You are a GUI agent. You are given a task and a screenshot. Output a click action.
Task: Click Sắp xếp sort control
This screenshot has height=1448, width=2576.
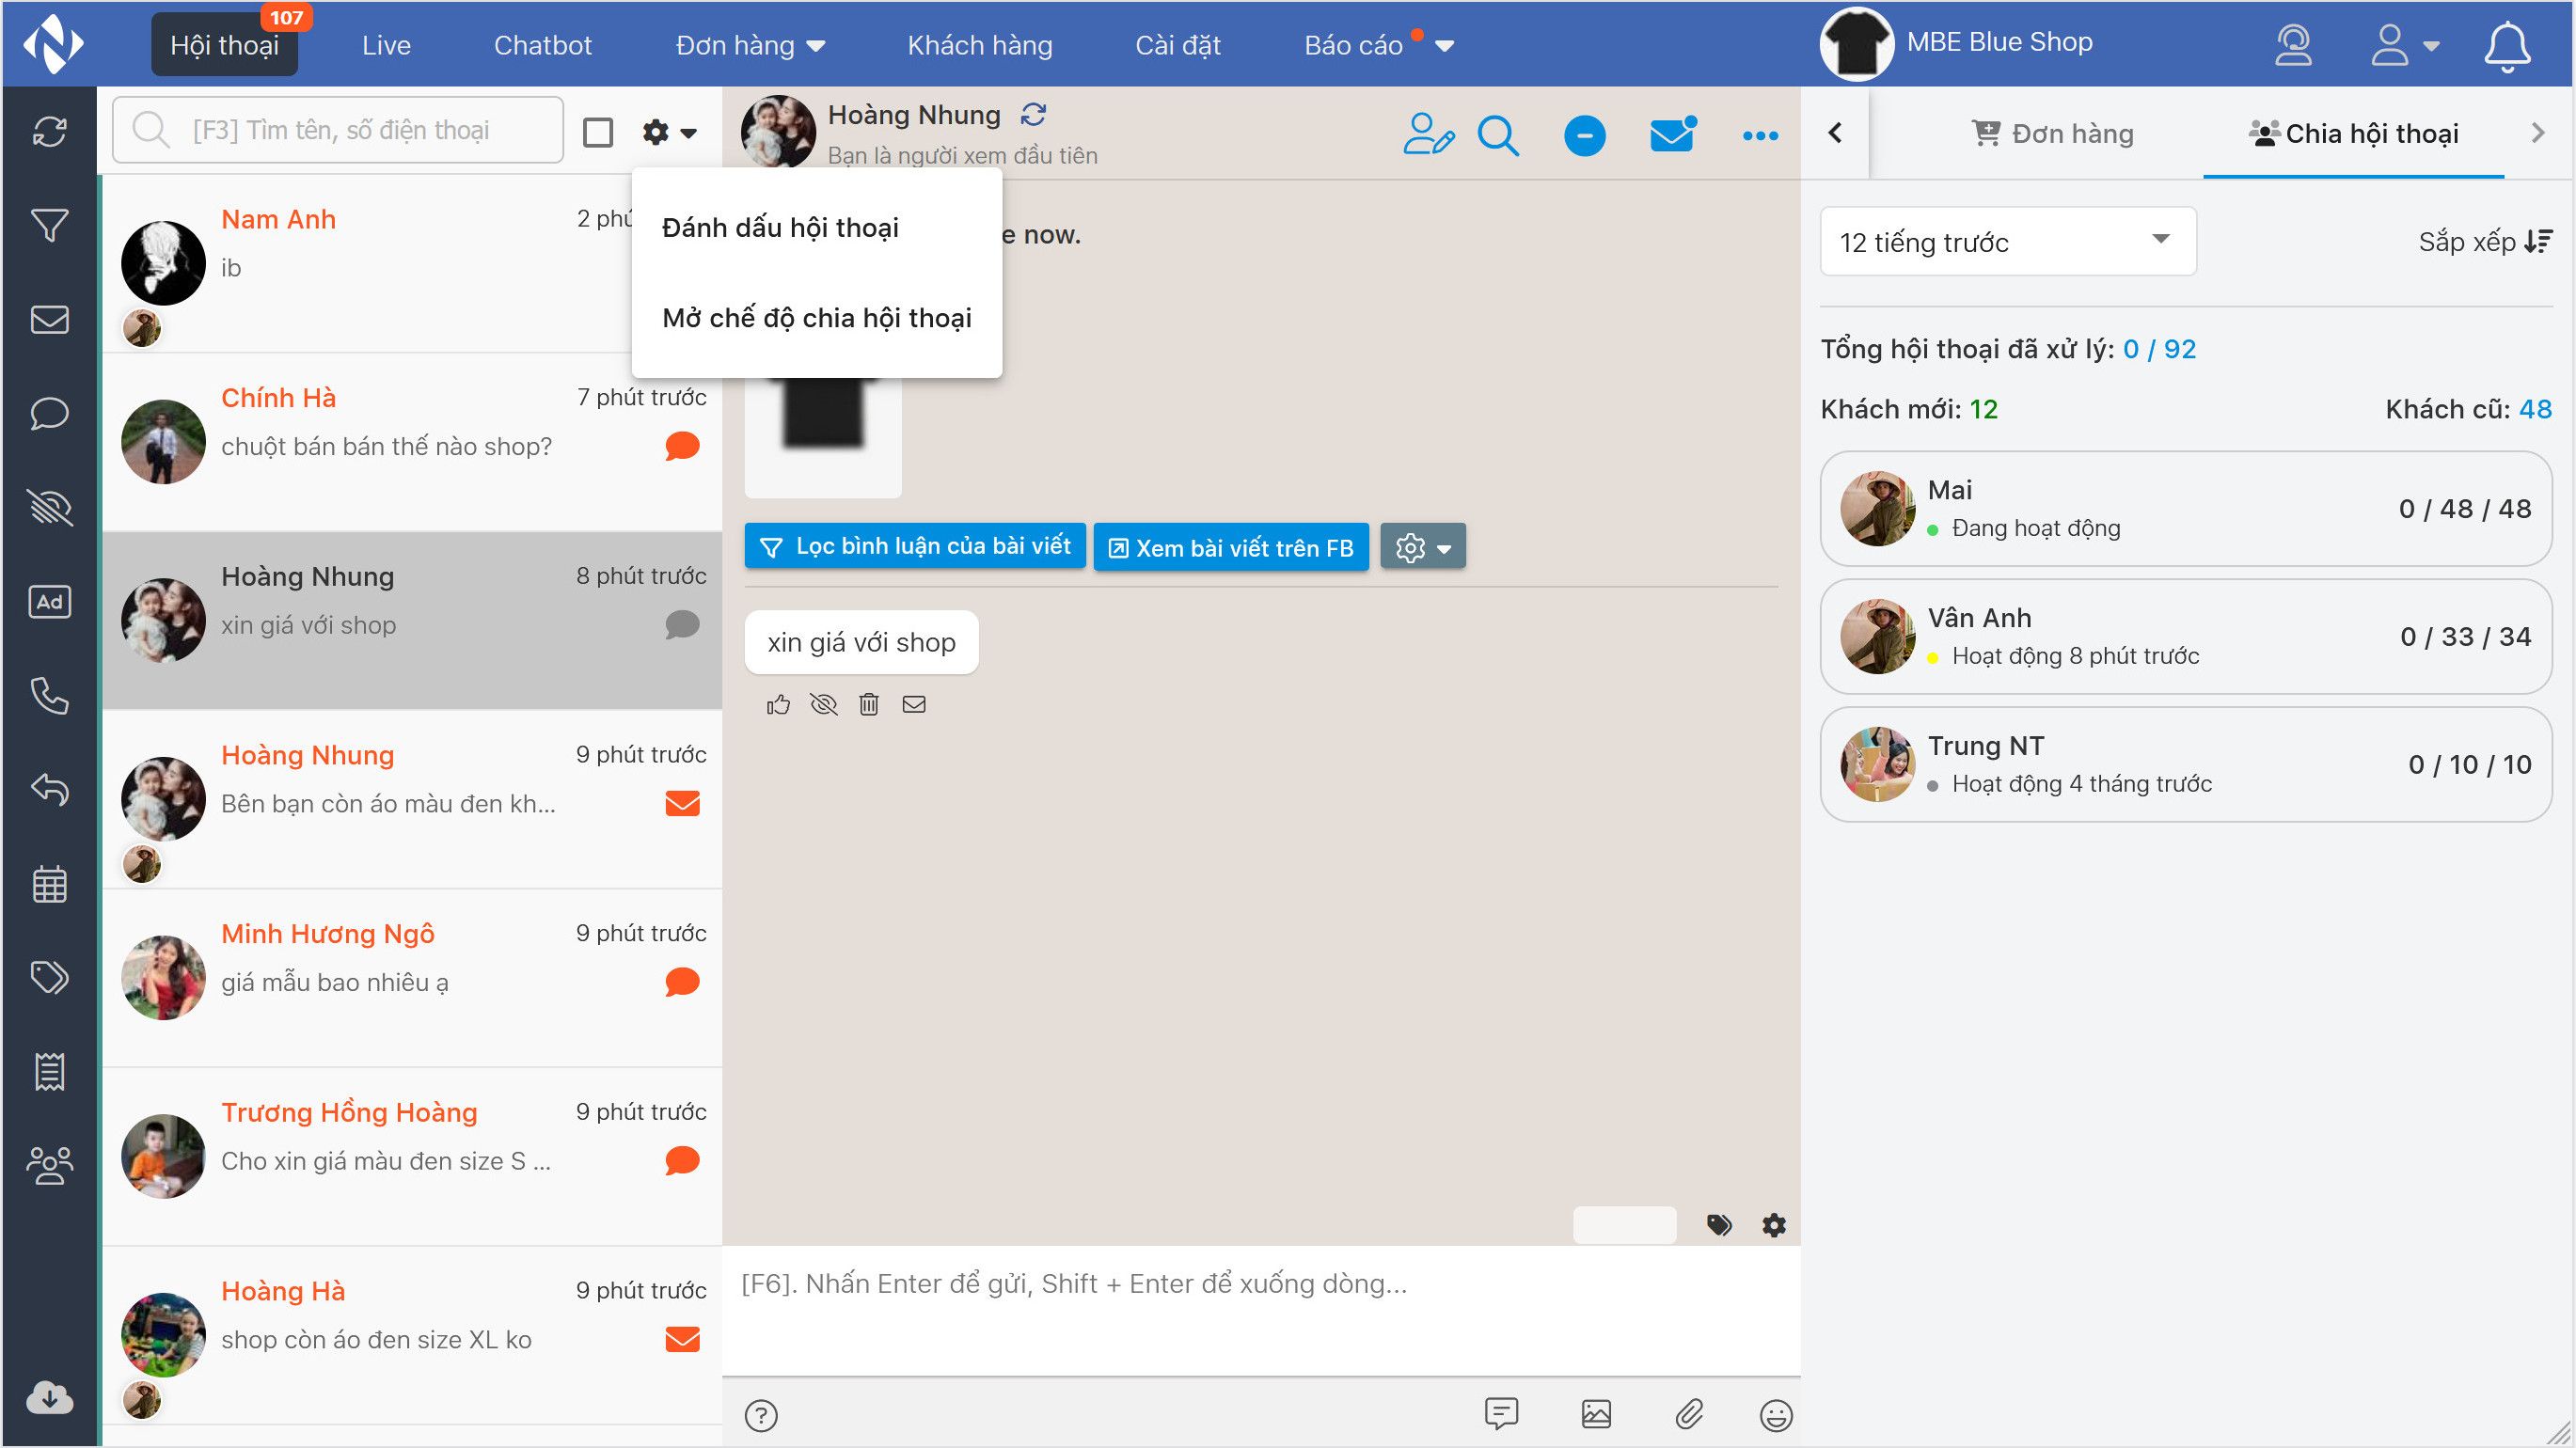[2485, 241]
